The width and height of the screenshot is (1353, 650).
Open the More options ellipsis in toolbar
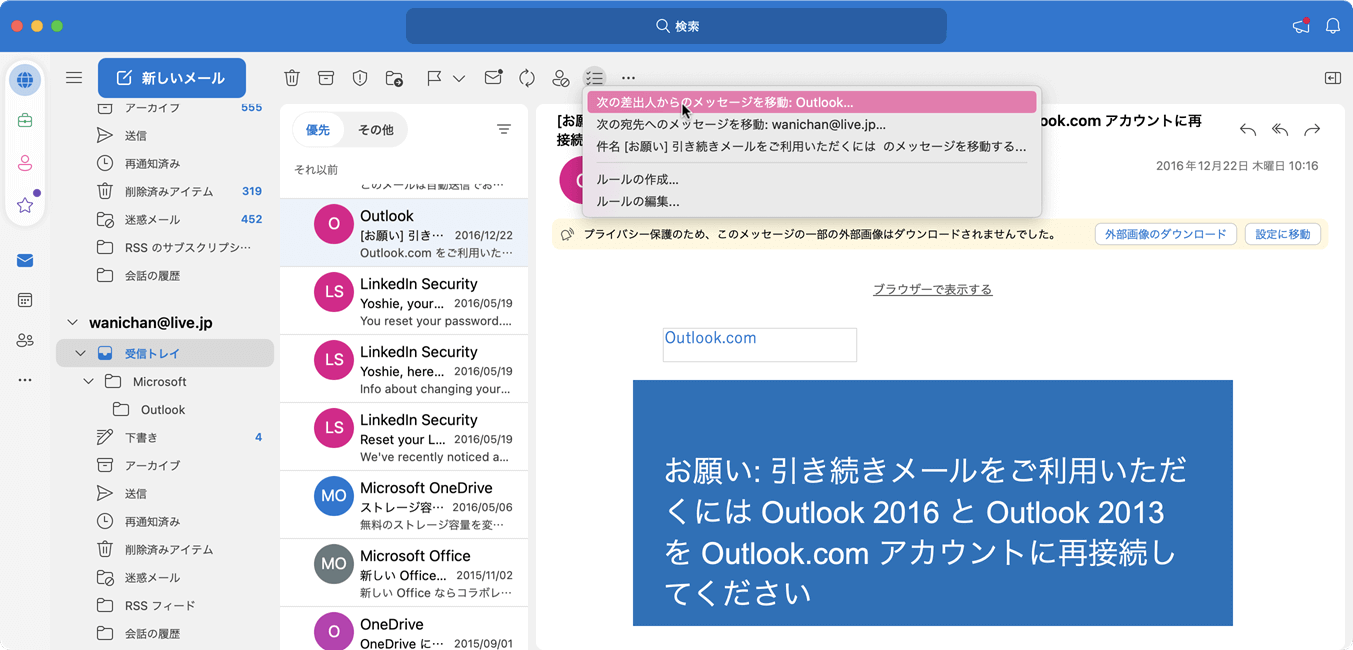pyautogui.click(x=628, y=78)
